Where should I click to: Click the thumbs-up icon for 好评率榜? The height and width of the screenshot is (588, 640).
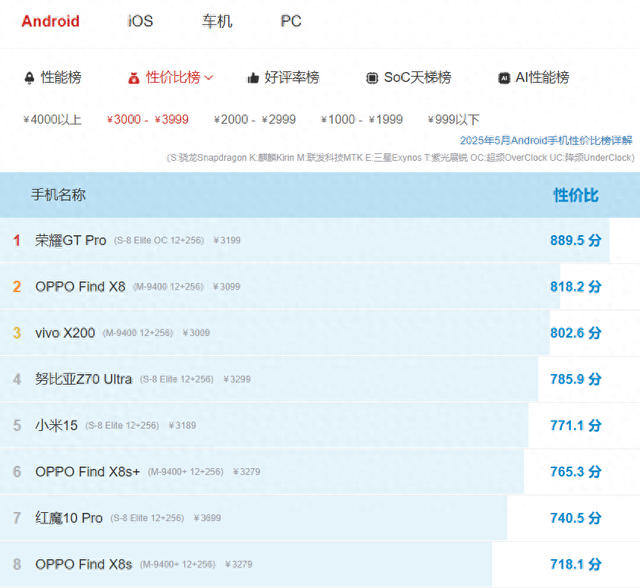tap(253, 78)
